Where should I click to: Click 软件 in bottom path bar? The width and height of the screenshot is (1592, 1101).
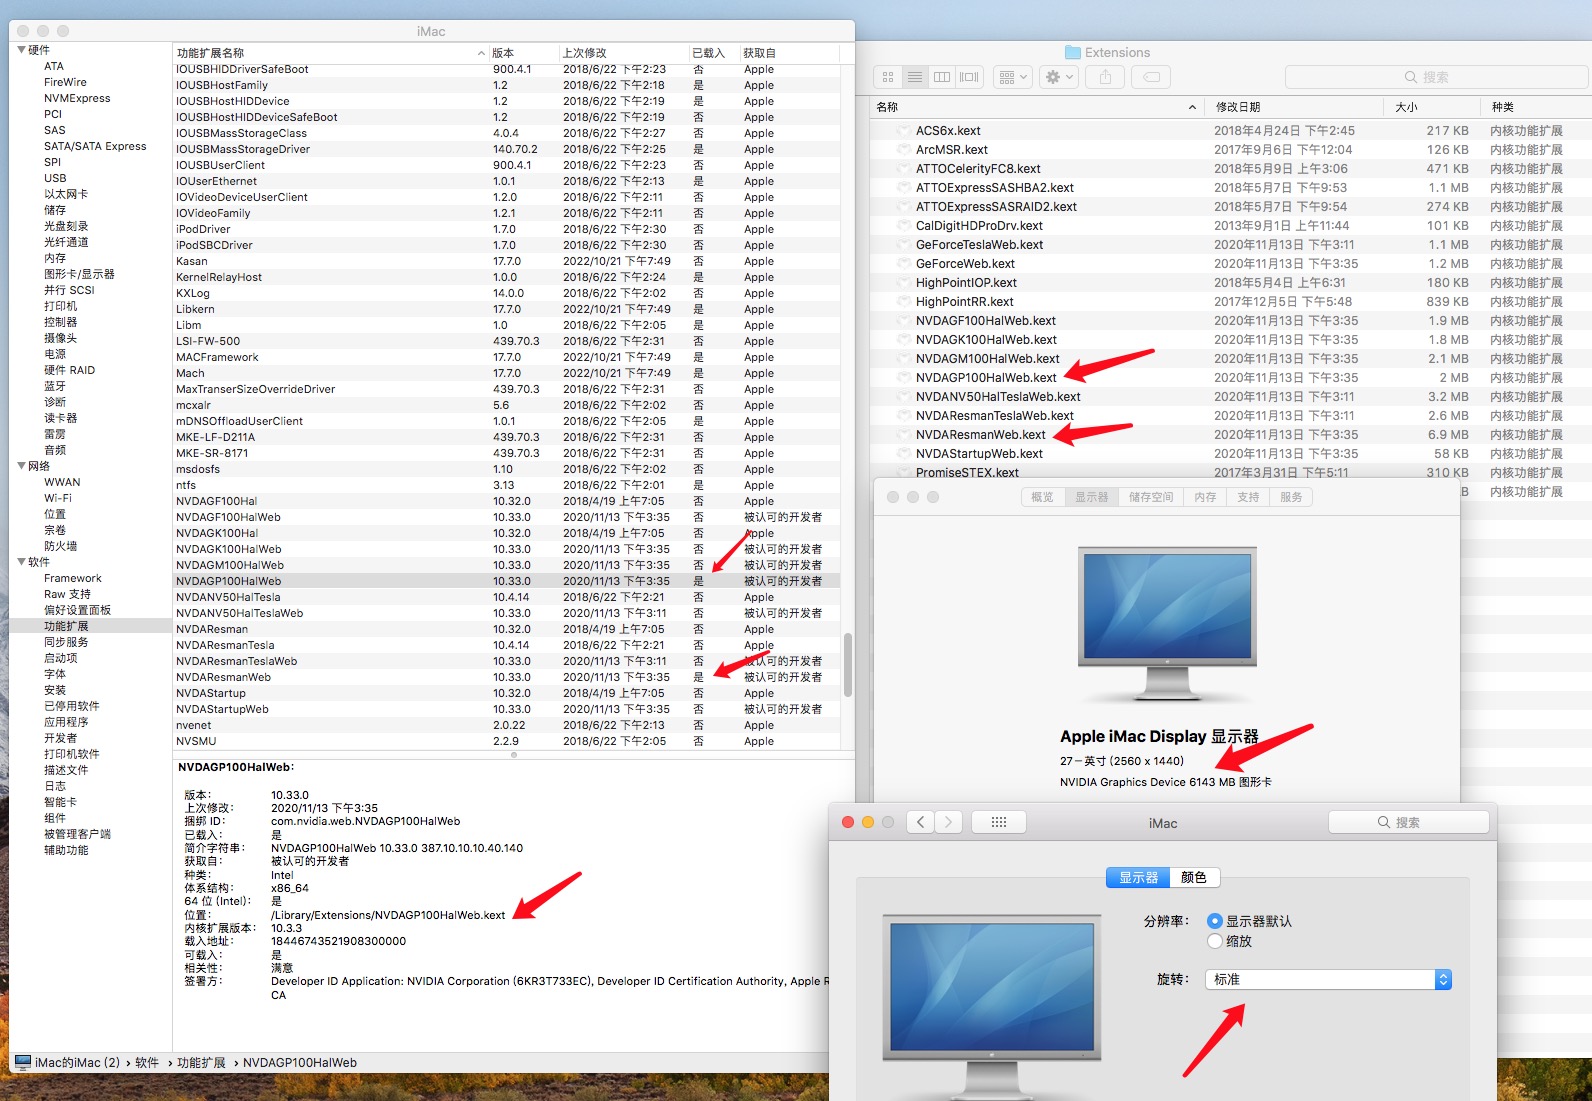click(x=147, y=1063)
